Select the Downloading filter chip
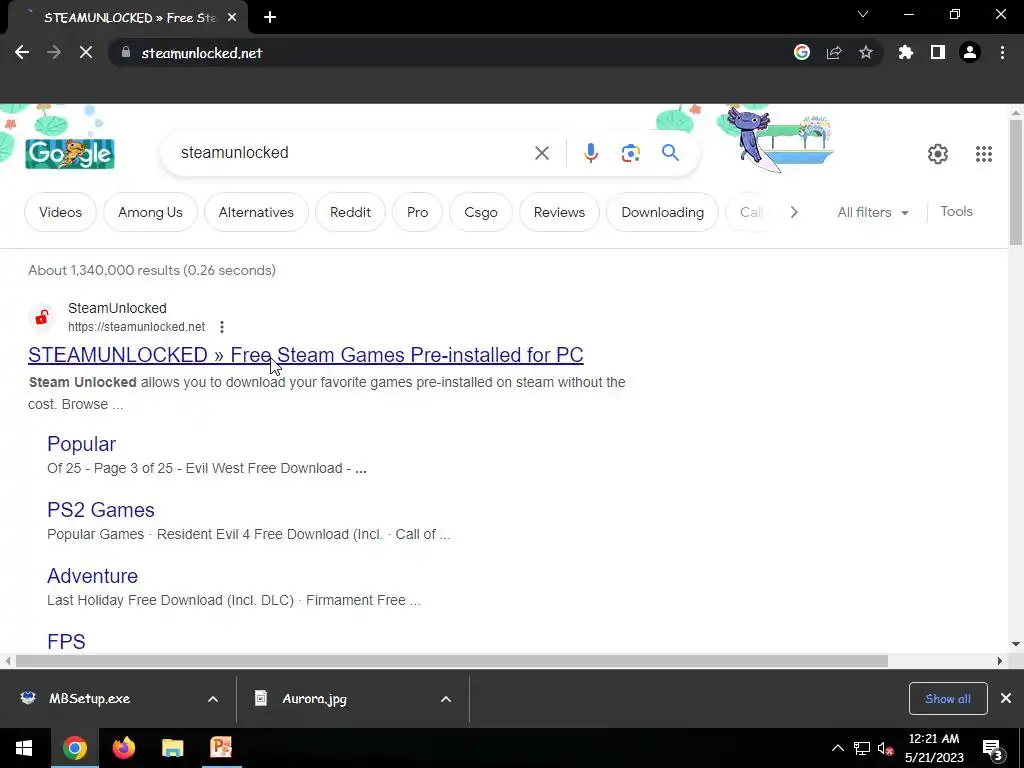 coord(662,212)
